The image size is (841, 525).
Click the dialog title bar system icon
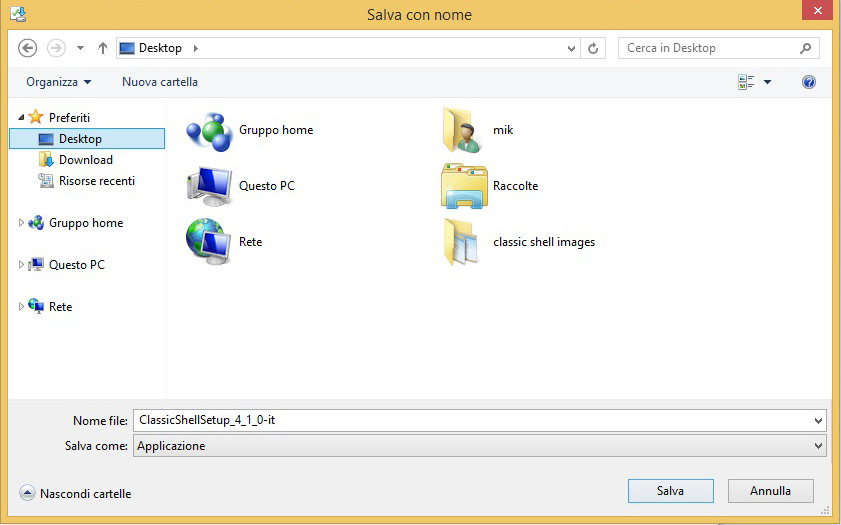[18, 14]
